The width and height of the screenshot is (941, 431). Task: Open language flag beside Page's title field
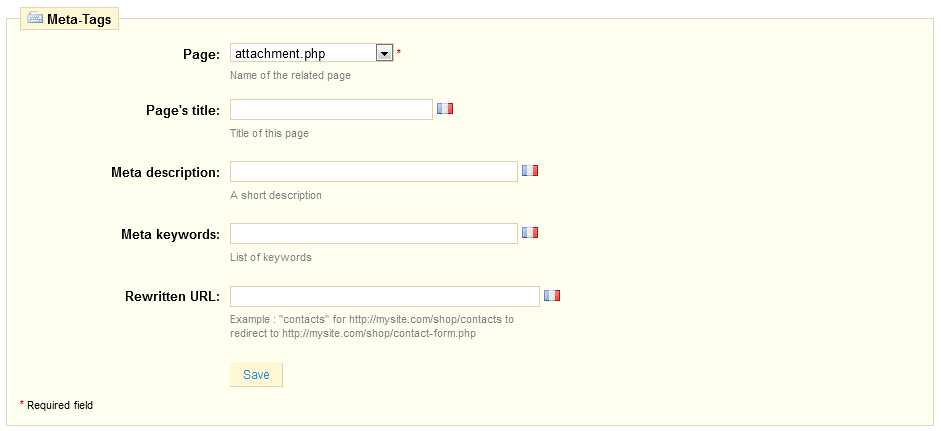click(445, 109)
